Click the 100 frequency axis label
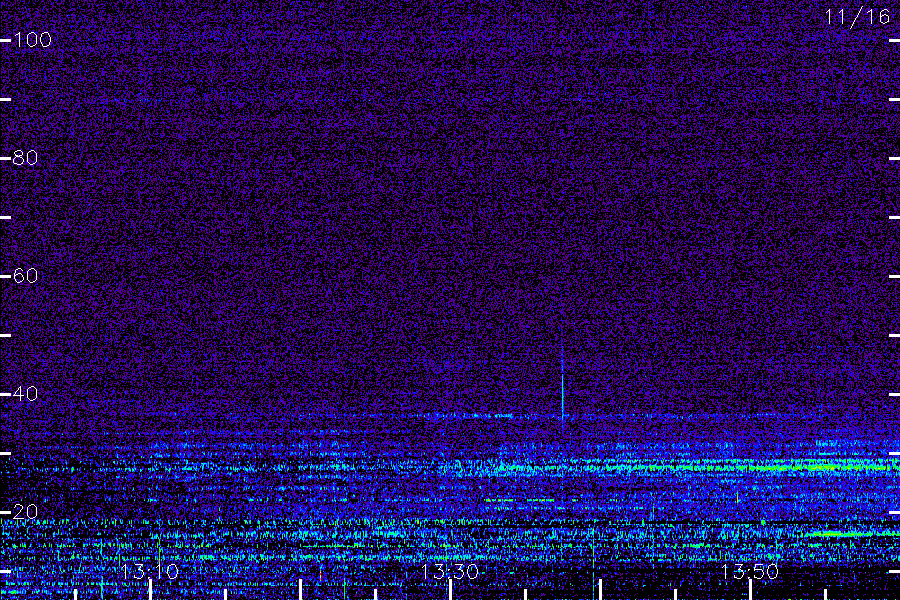The image size is (900, 600). coord(33,40)
